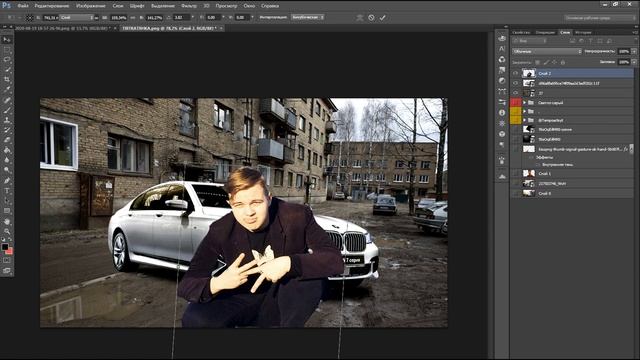Select the Clone Stamp tool
This screenshot has width=640, height=360.
pyautogui.click(x=7, y=120)
